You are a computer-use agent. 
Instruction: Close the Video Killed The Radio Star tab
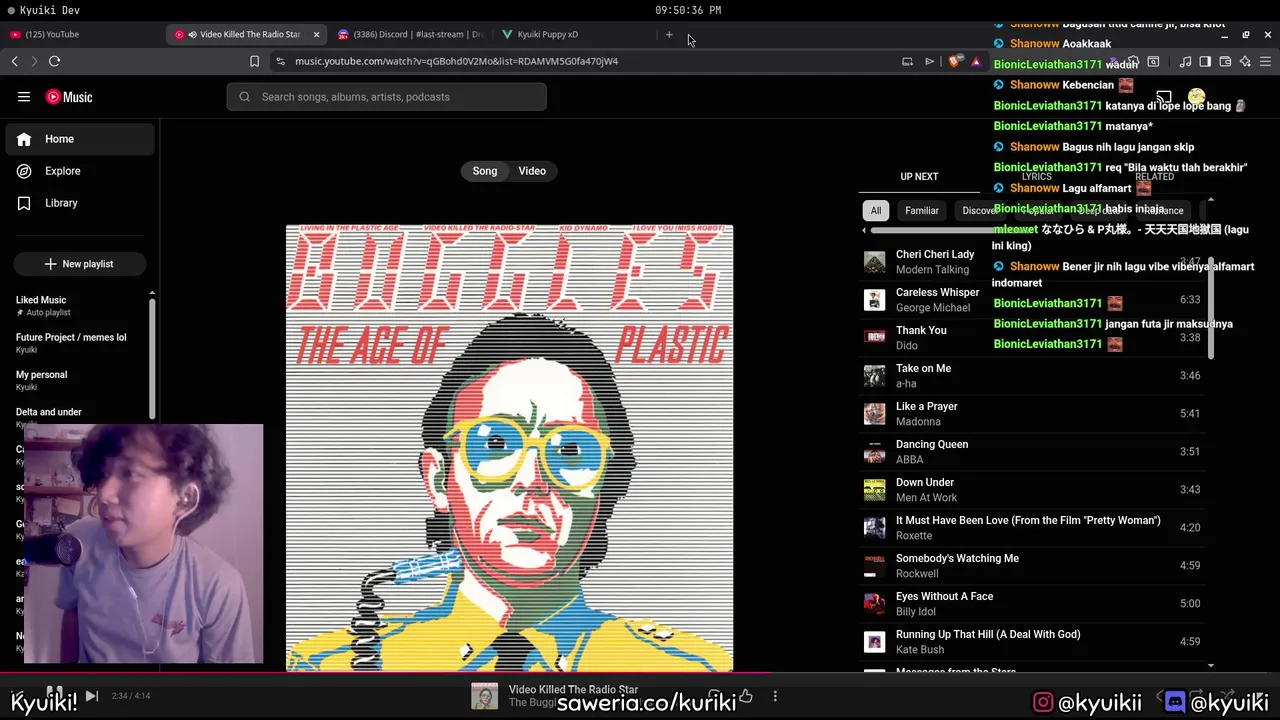(x=316, y=34)
